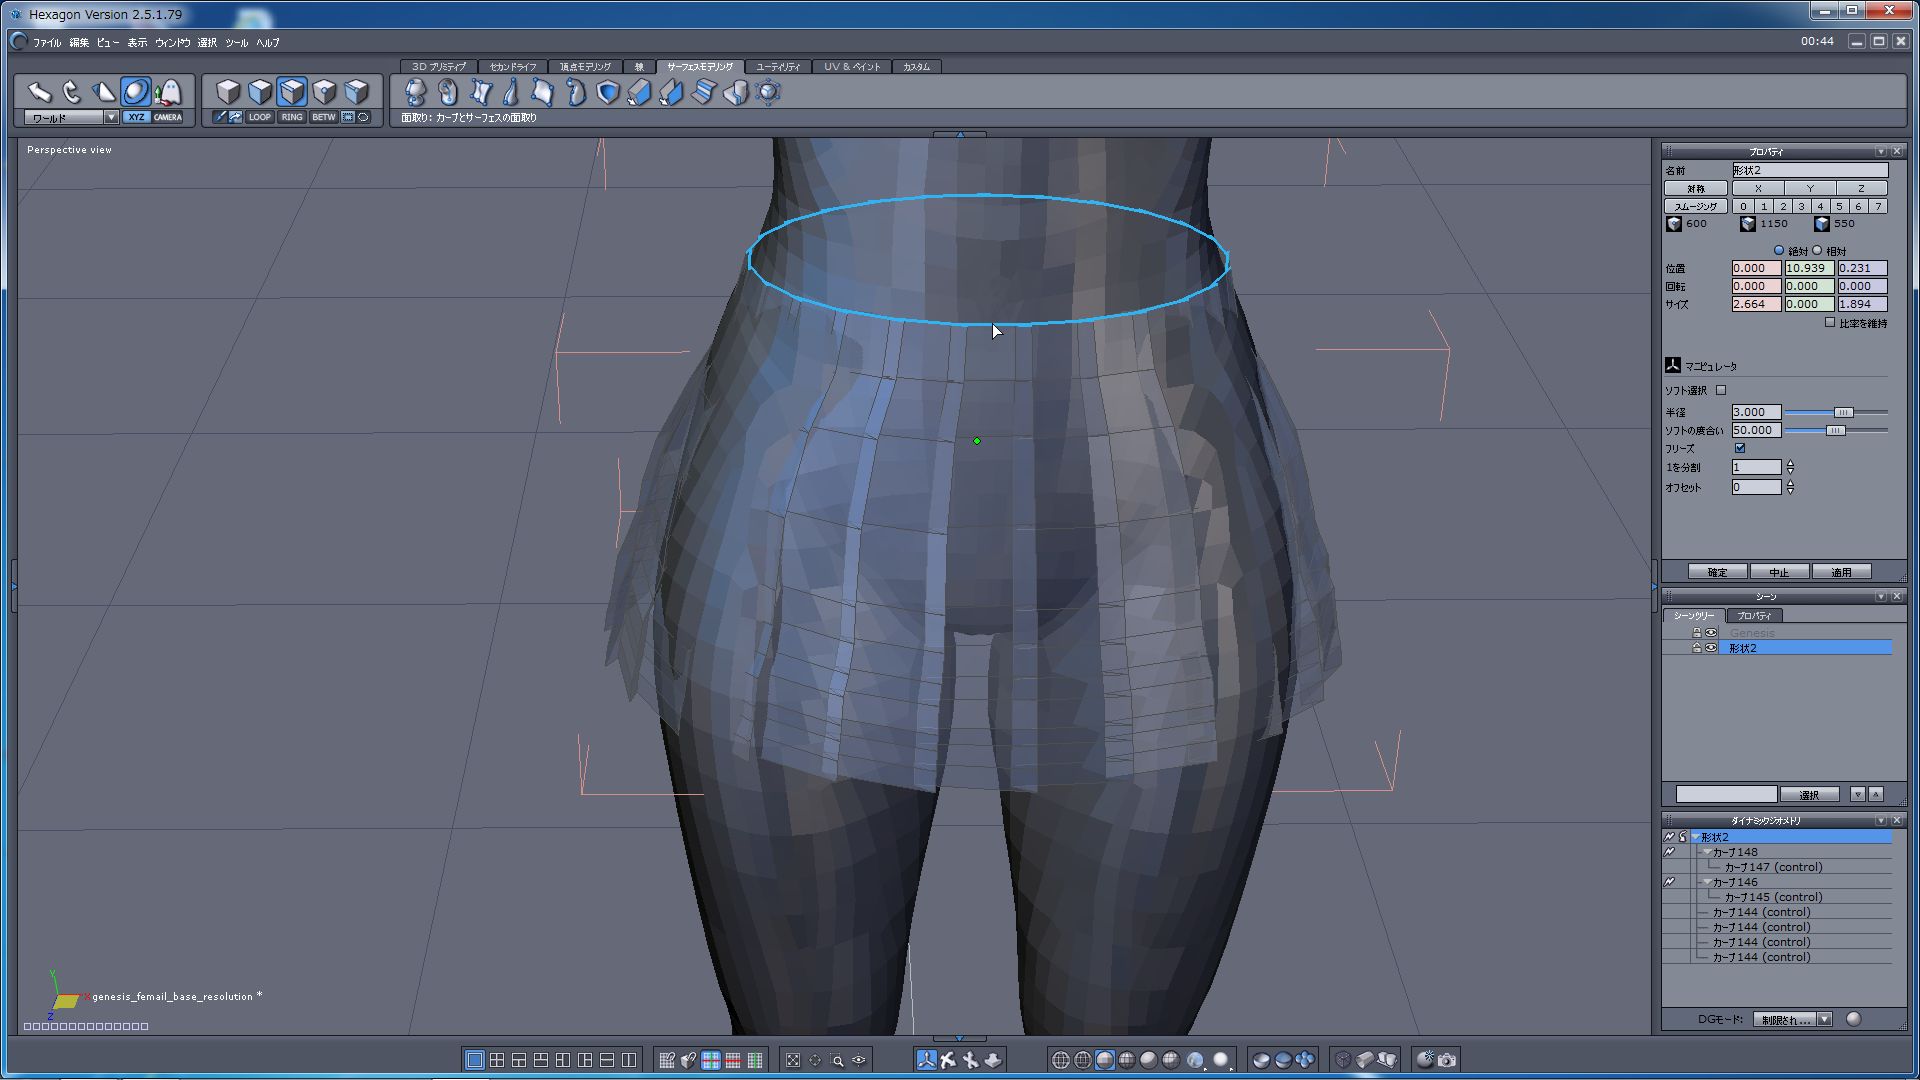Click the 確定 button
The image size is (1920, 1080).
pos(1717,572)
